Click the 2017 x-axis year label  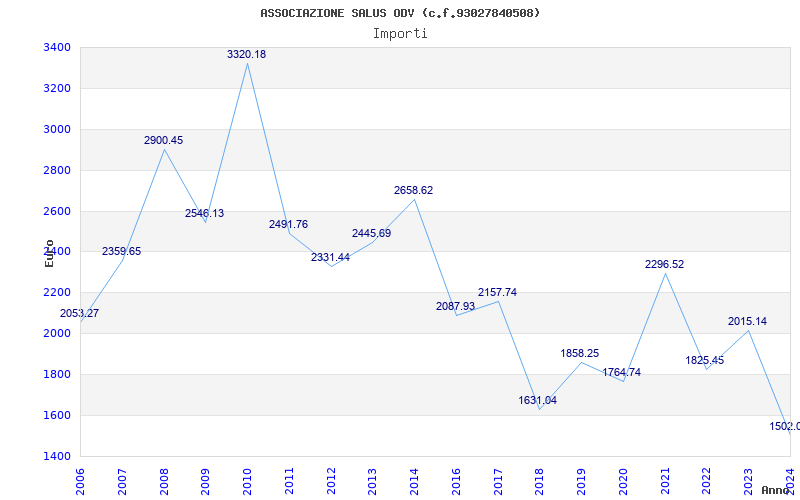pos(498,482)
